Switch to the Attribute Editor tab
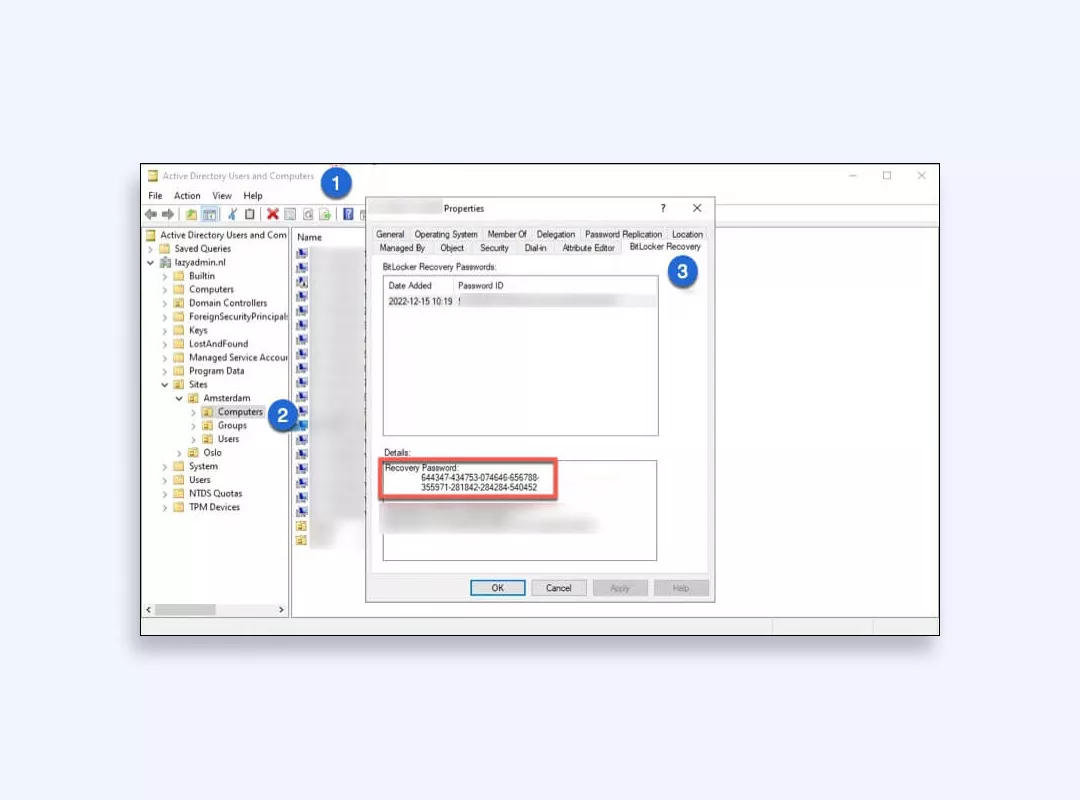 coord(588,247)
